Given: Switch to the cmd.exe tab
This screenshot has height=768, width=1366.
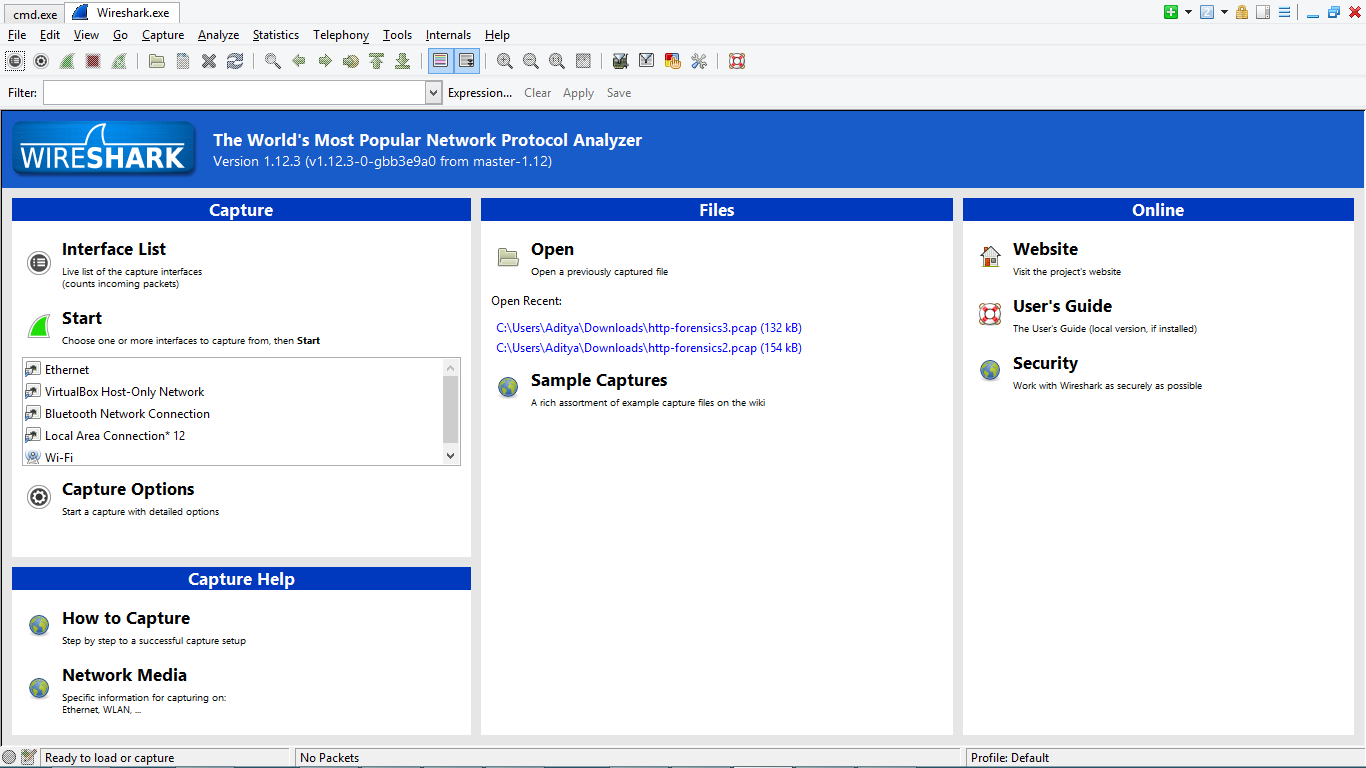Looking at the screenshot, I should 34,13.
